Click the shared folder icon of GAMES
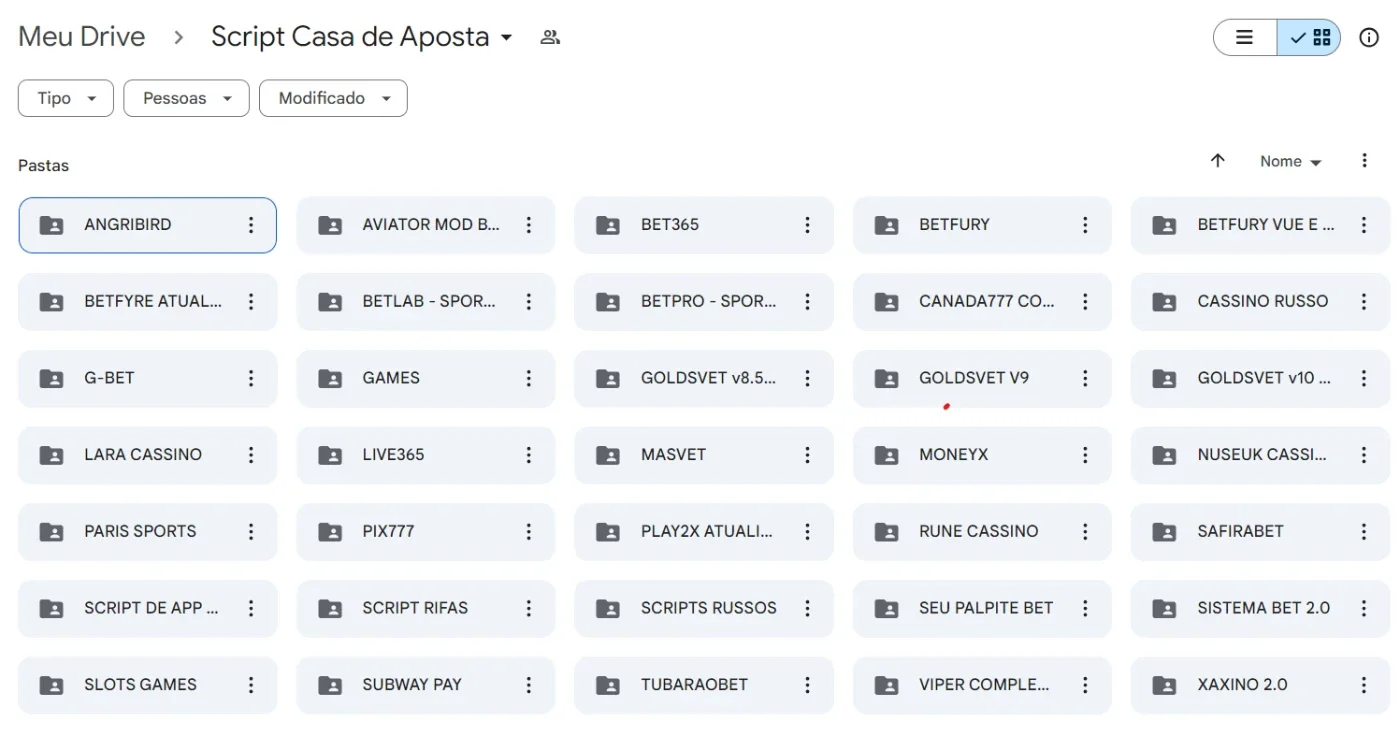Screen dimensions: 1400x736 point(329,378)
